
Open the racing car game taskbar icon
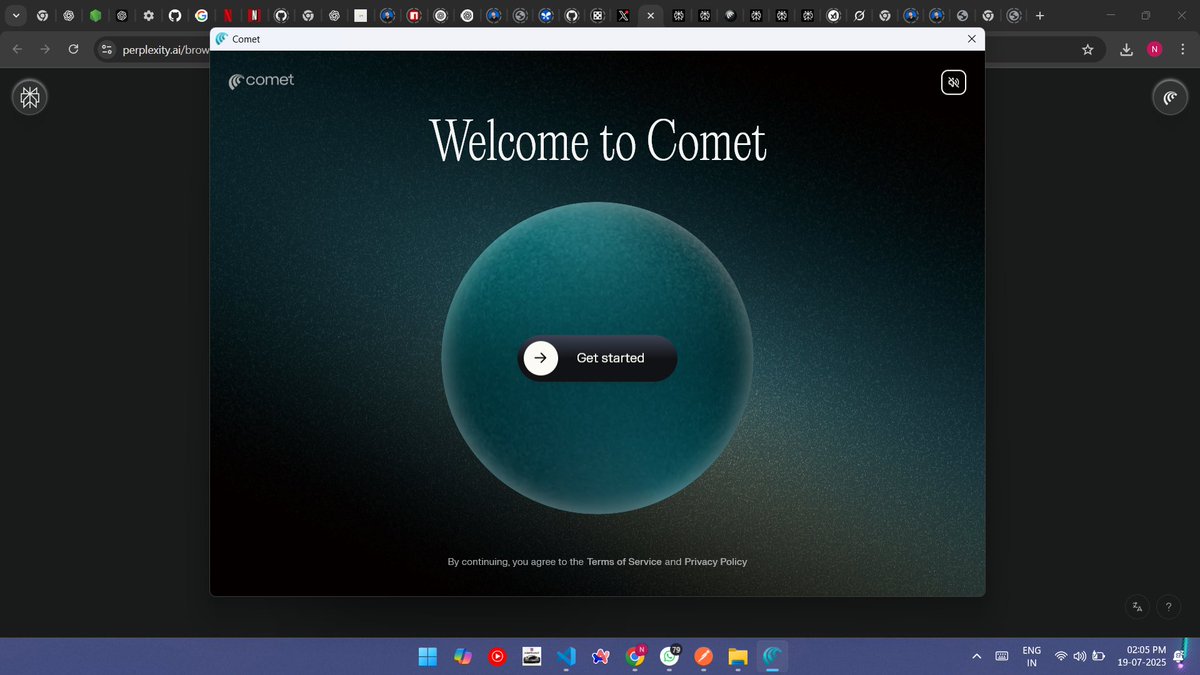(532, 657)
